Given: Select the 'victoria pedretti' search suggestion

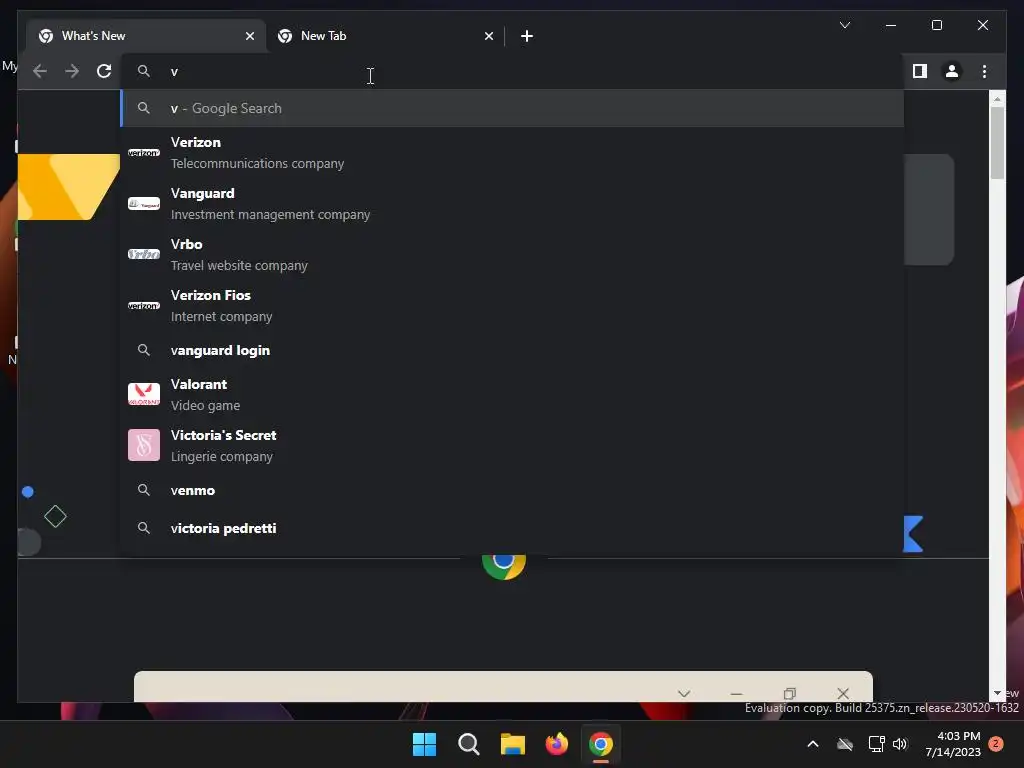Looking at the screenshot, I should [x=513, y=528].
